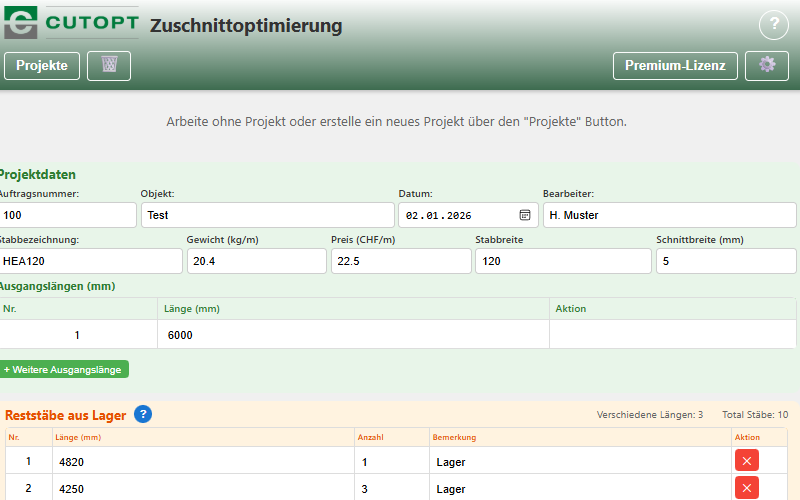Open the Projekte menu
800x500 pixels.
(42, 65)
